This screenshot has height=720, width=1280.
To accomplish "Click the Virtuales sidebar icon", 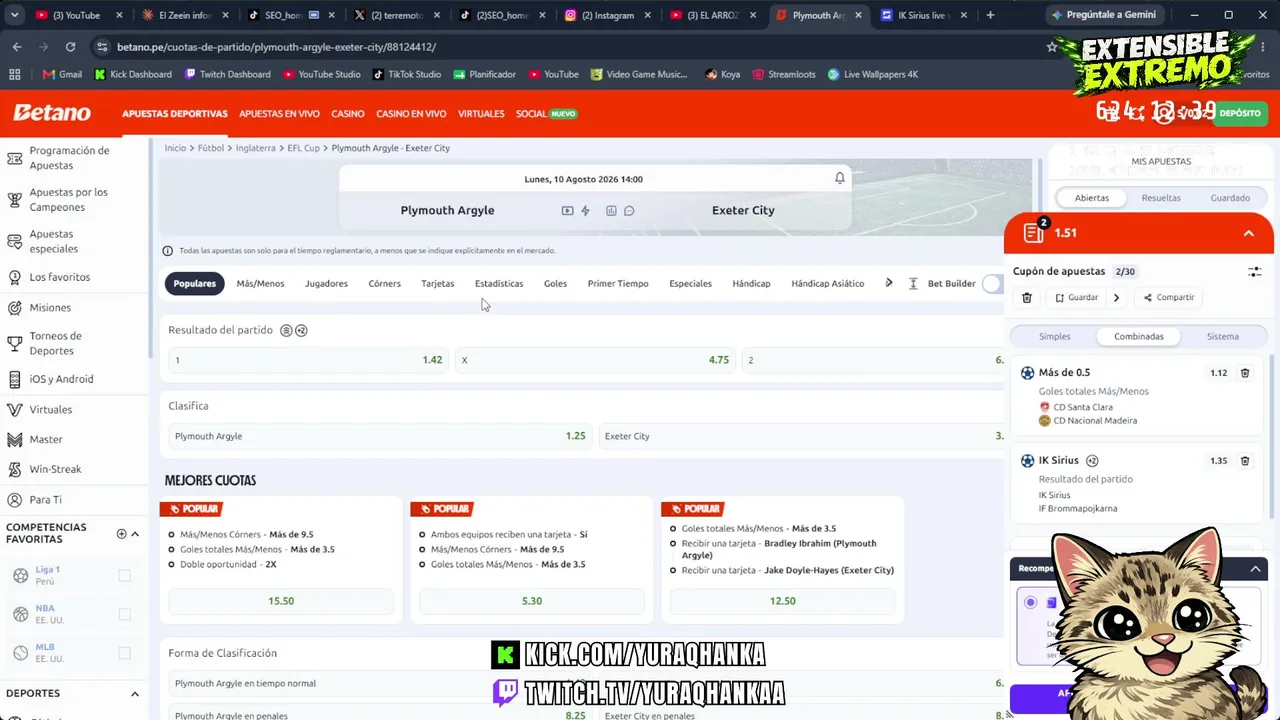I will 15,409.
